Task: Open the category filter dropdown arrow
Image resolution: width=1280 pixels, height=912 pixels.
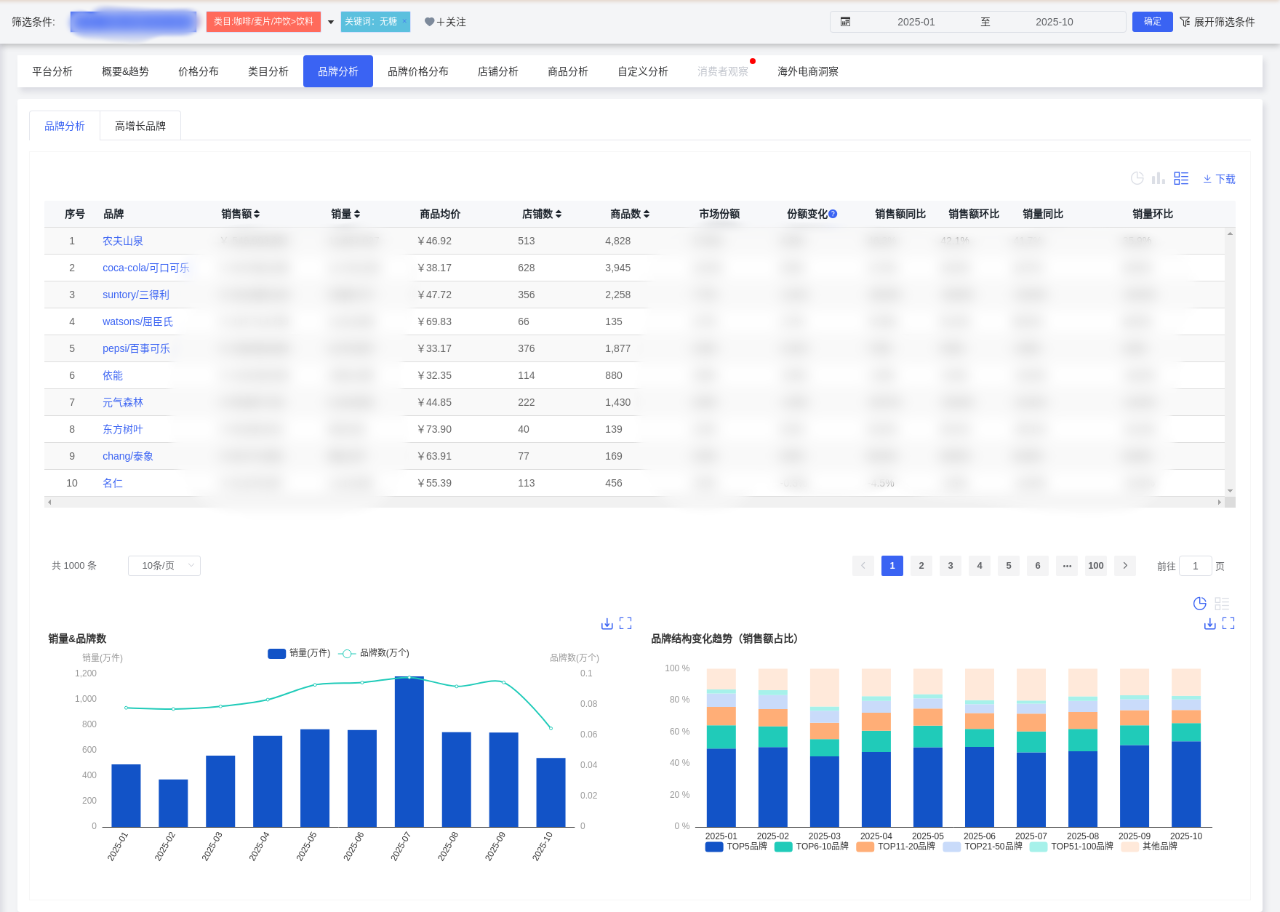Action: point(331,22)
